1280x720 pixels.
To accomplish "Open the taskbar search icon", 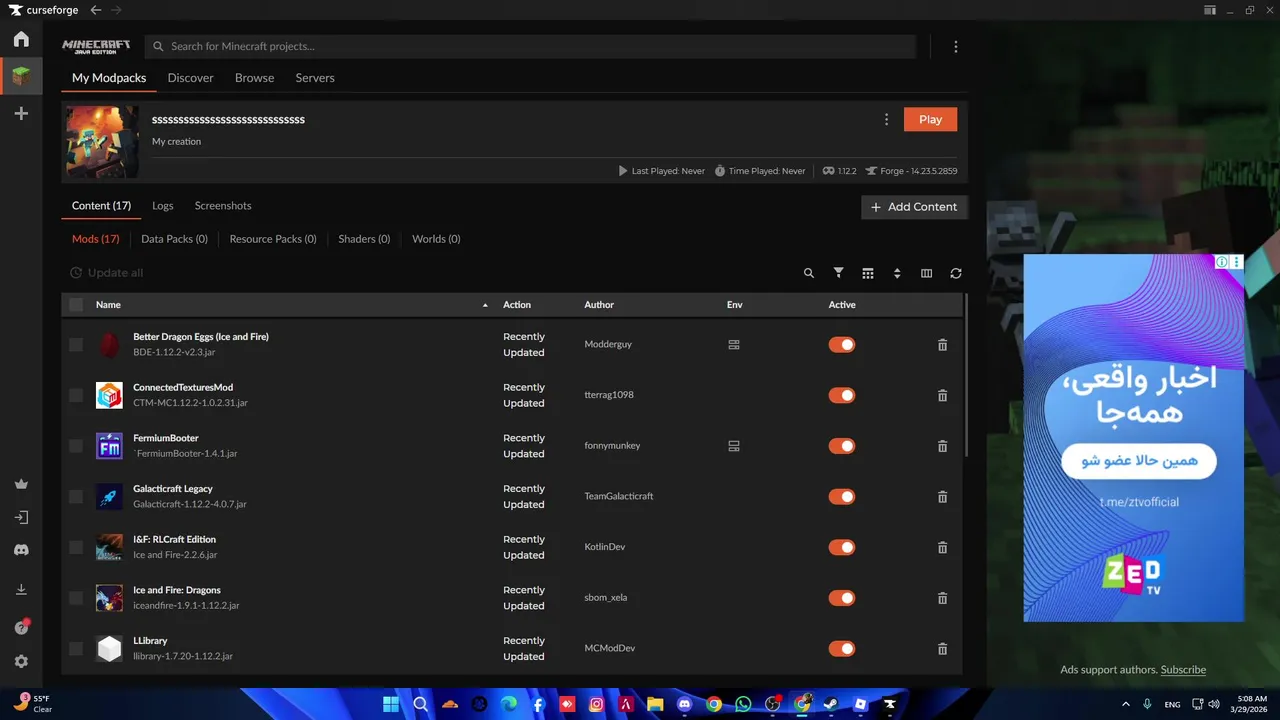I will pyautogui.click(x=421, y=704).
